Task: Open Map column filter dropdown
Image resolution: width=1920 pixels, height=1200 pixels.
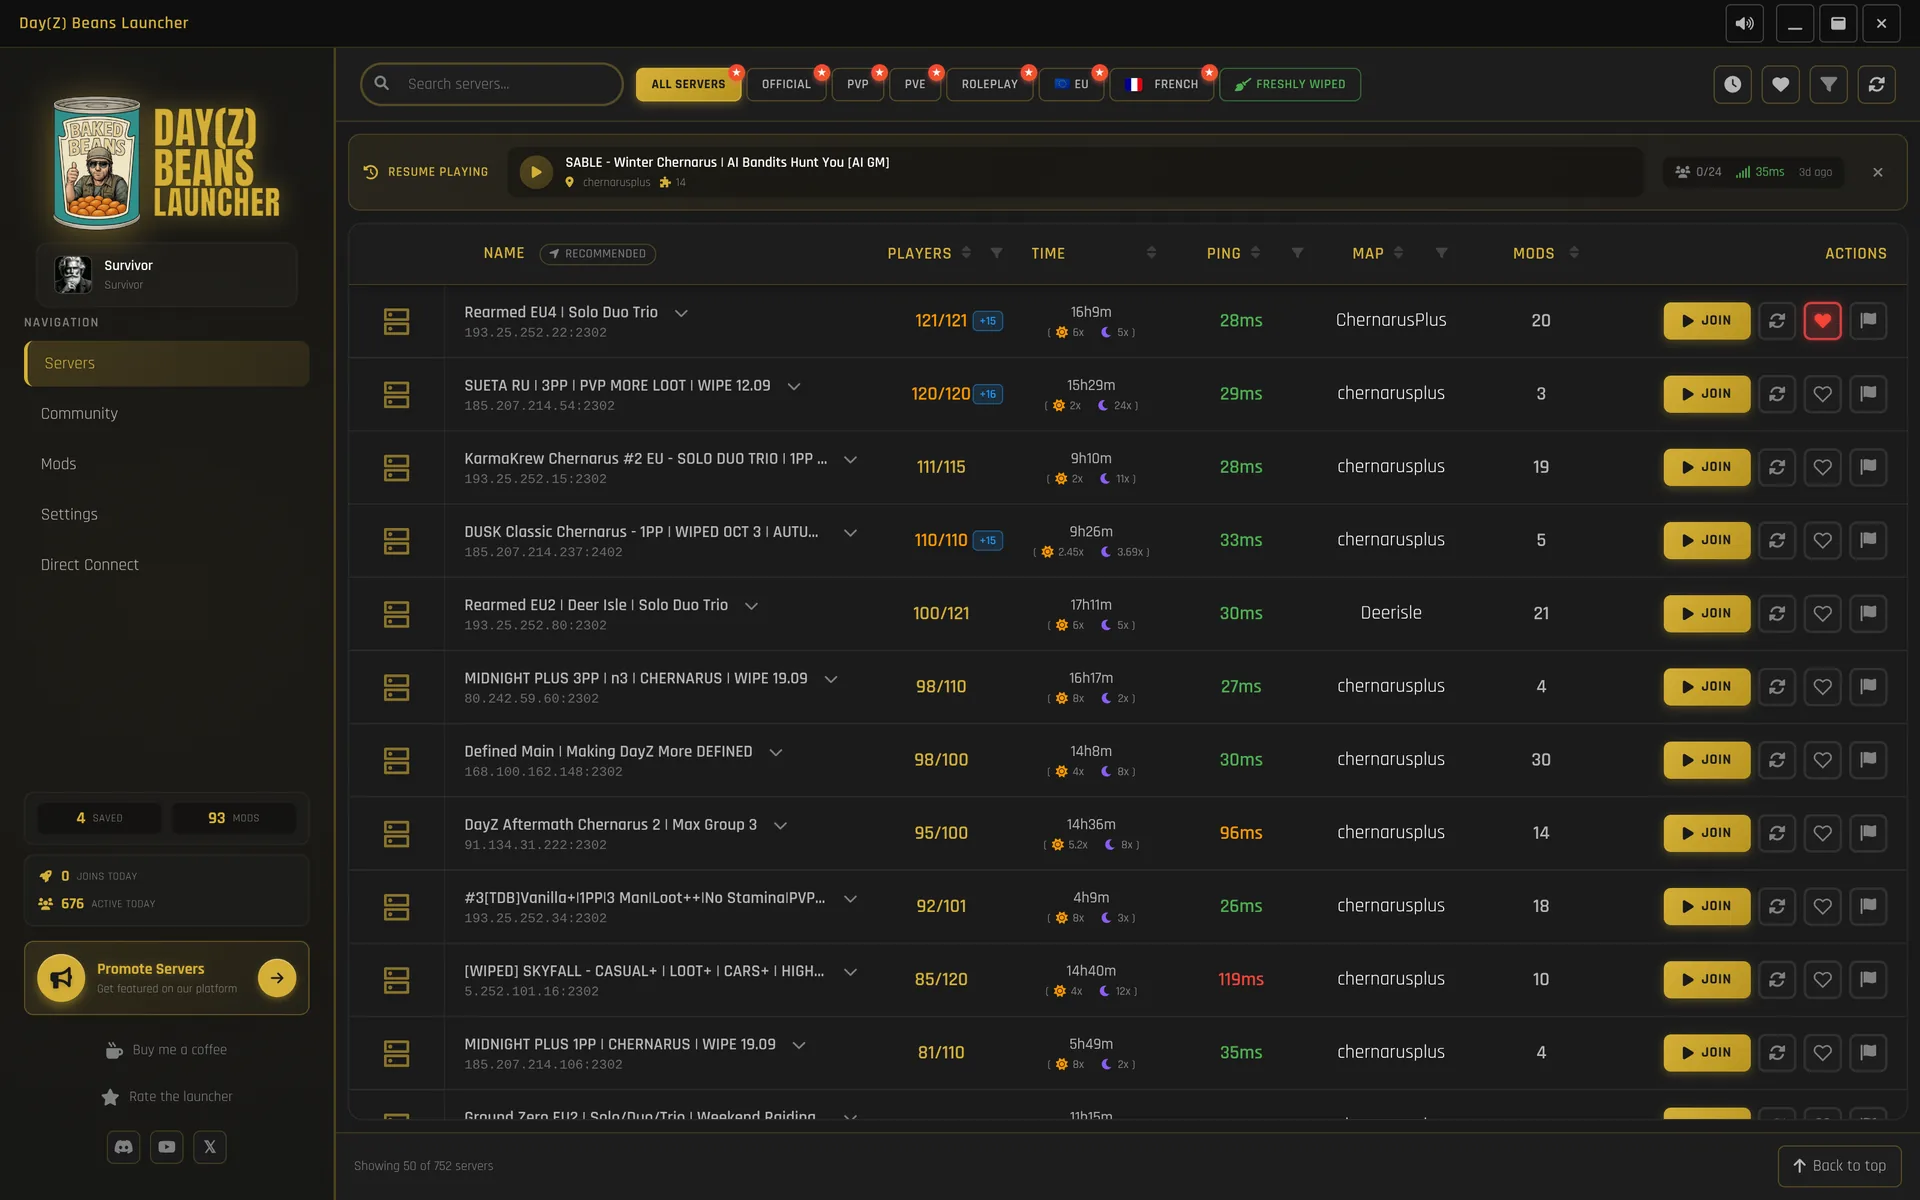Action: pyautogui.click(x=1441, y=253)
